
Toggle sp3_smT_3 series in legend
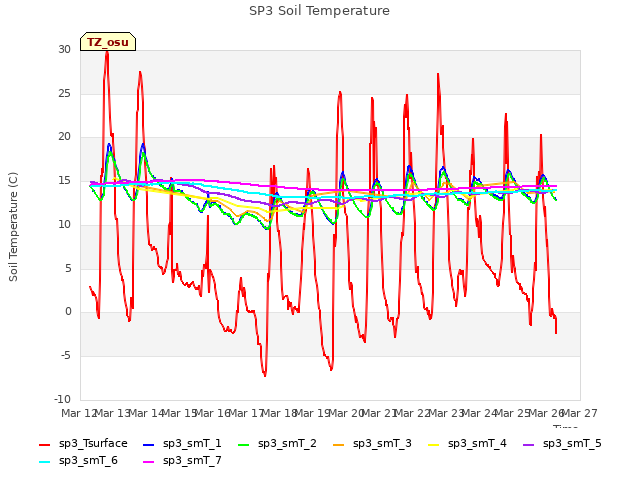click(x=373, y=444)
